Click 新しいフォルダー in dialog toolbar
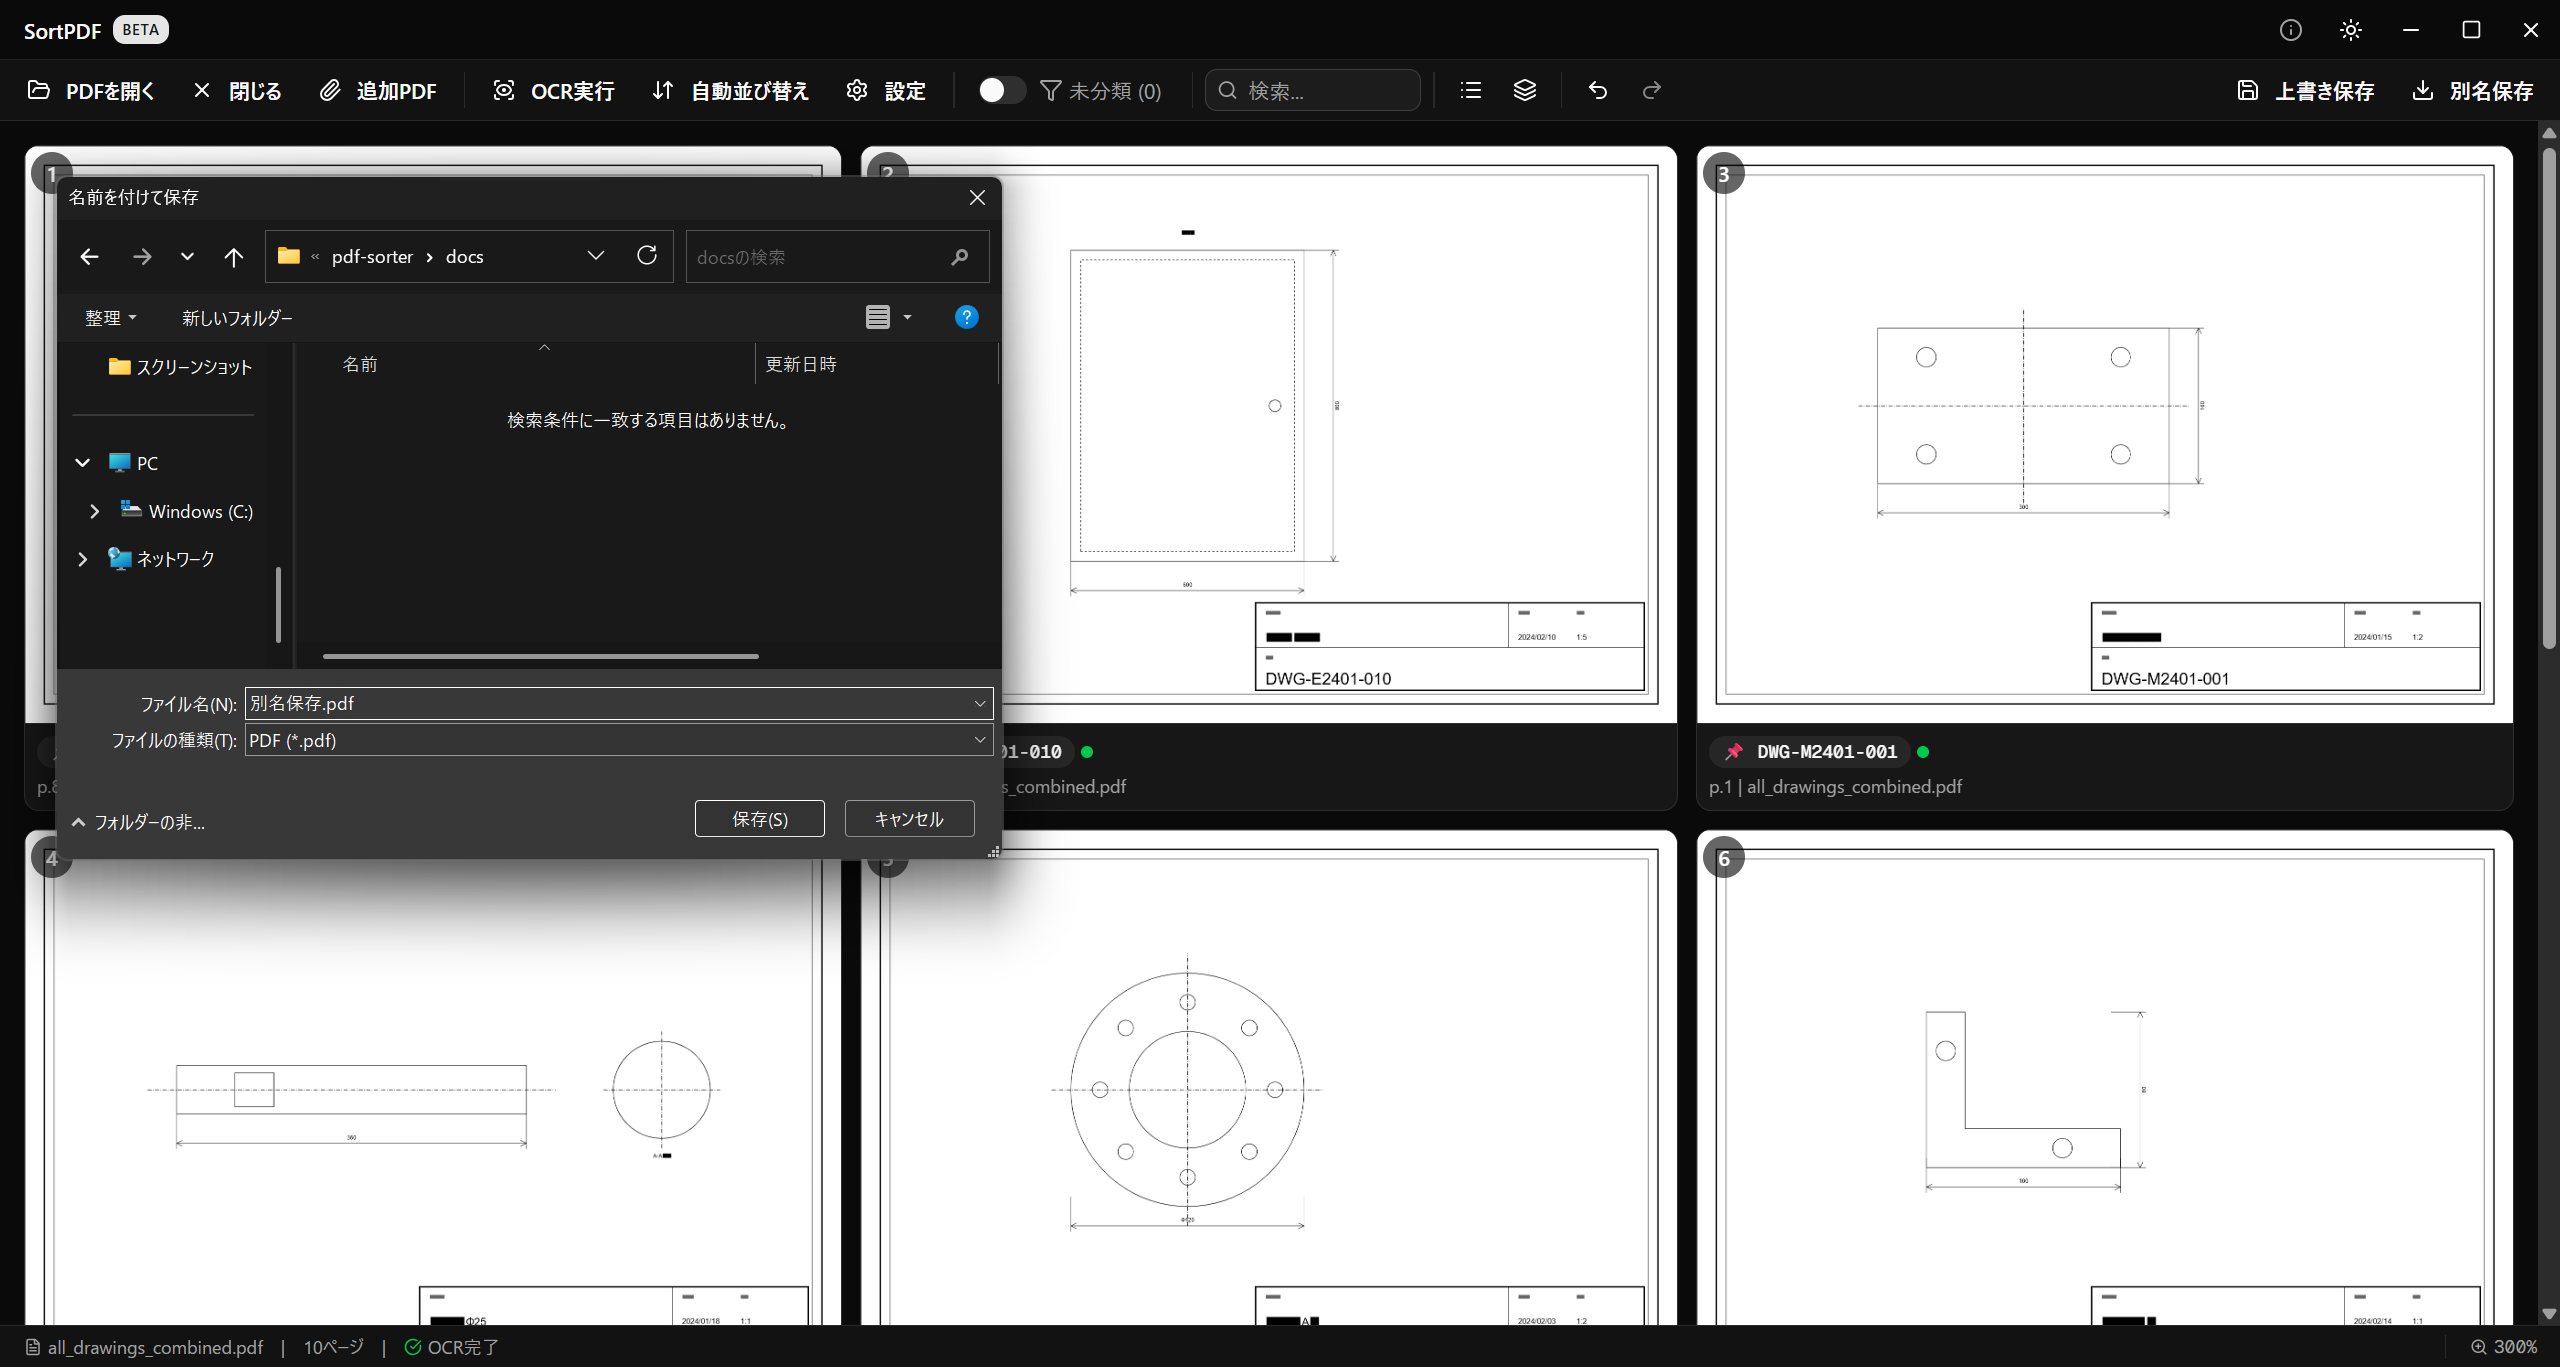 tap(237, 318)
